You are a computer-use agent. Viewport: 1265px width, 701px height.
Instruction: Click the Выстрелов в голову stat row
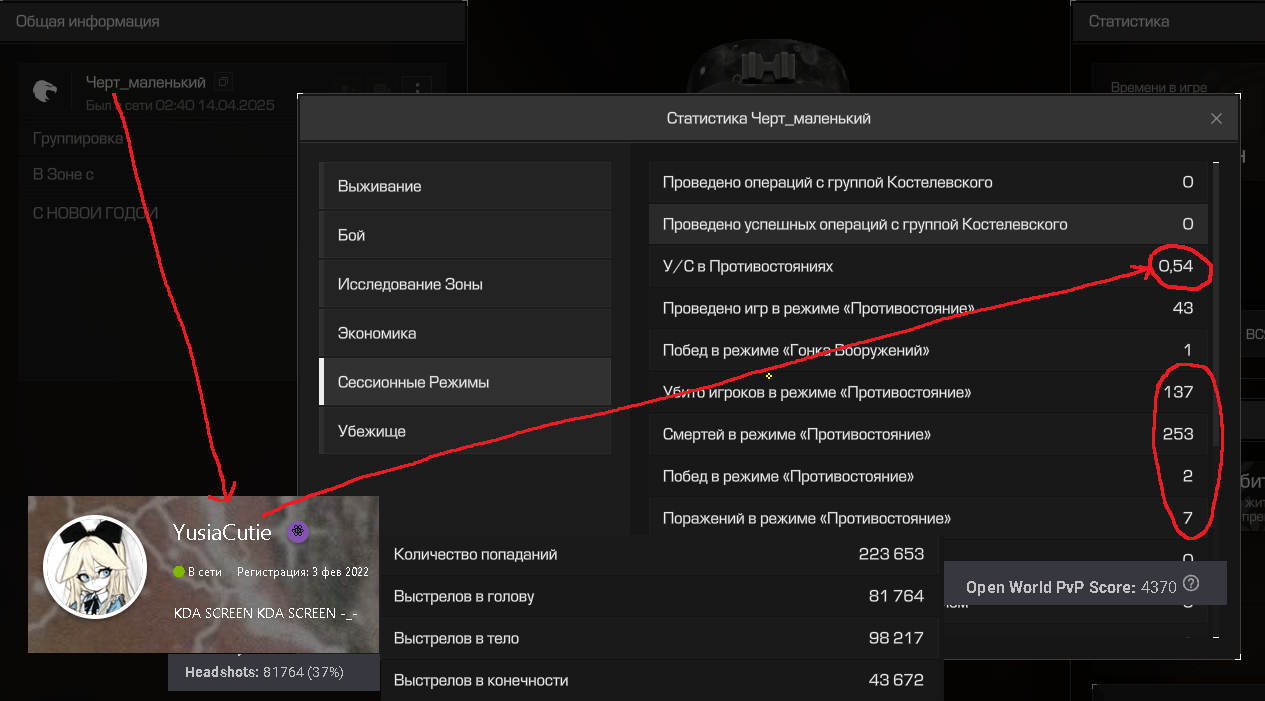658,596
